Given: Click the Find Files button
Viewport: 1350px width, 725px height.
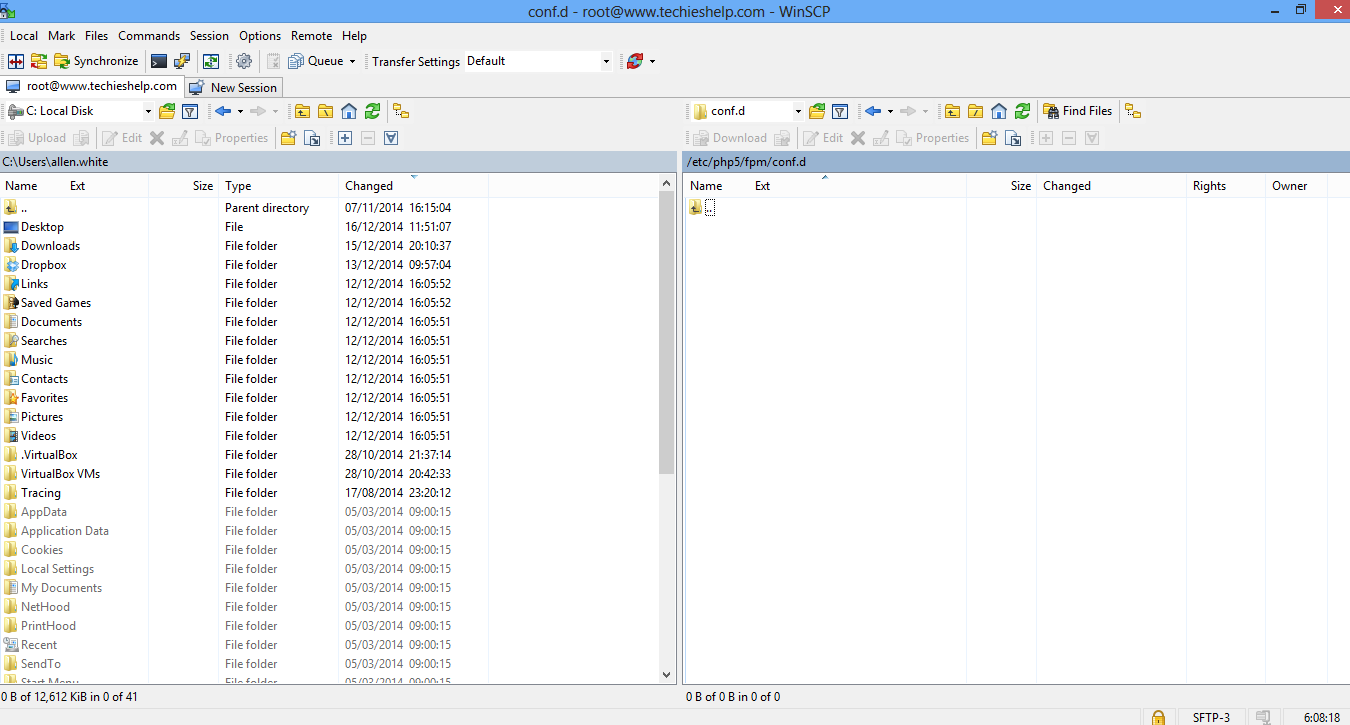Looking at the screenshot, I should tap(1078, 111).
